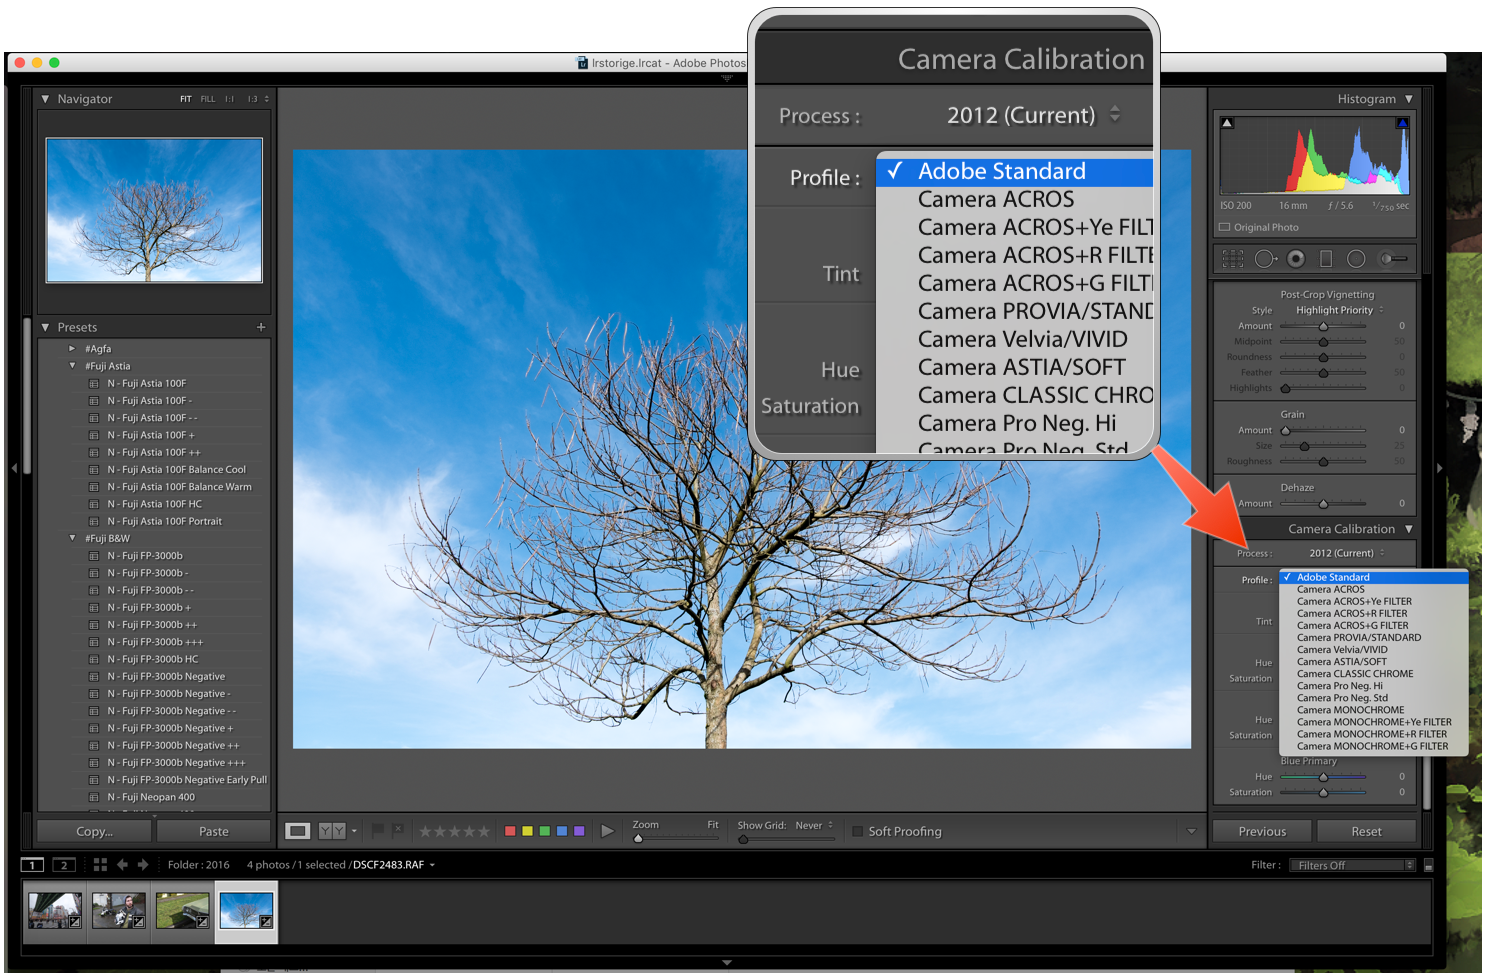
Task: Expand the #Agfa preset folder
Action: (72, 349)
